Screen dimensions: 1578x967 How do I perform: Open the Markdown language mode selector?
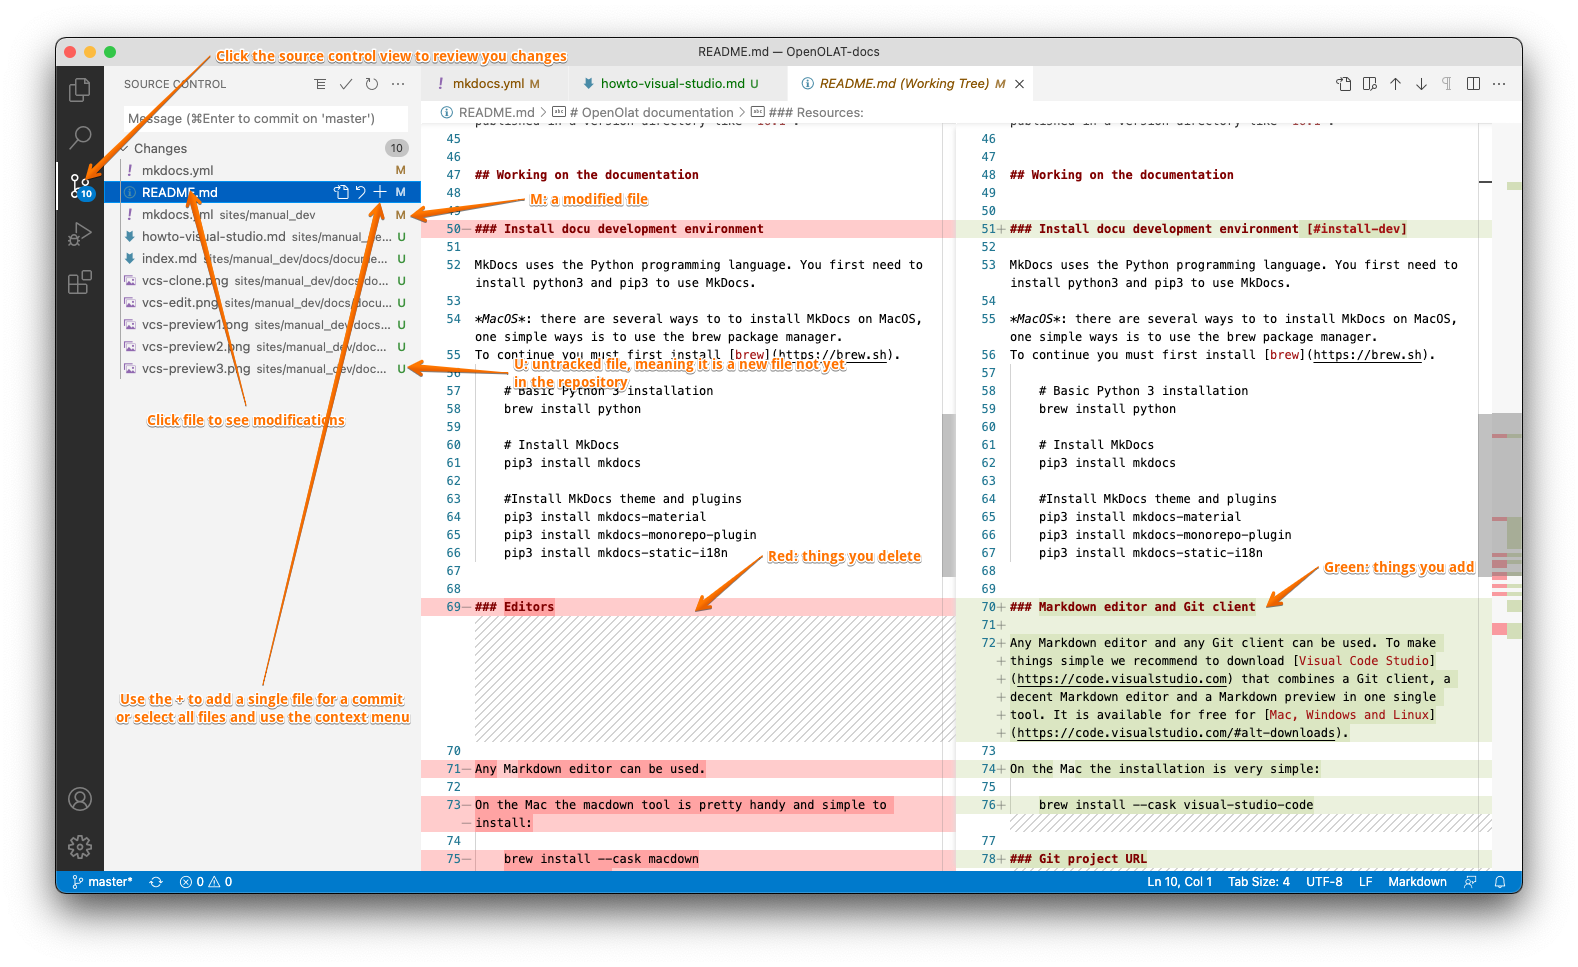pyautogui.click(x=1417, y=882)
